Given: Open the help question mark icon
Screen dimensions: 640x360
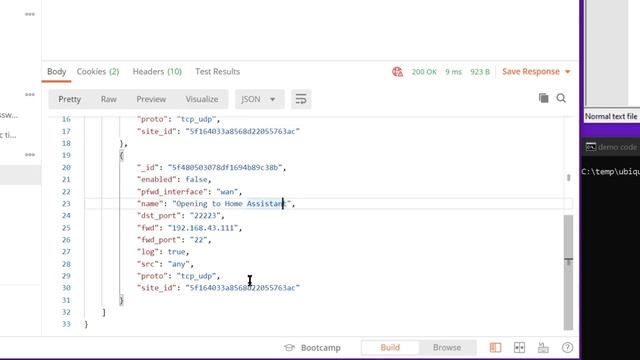Looking at the screenshot, I should [567, 348].
